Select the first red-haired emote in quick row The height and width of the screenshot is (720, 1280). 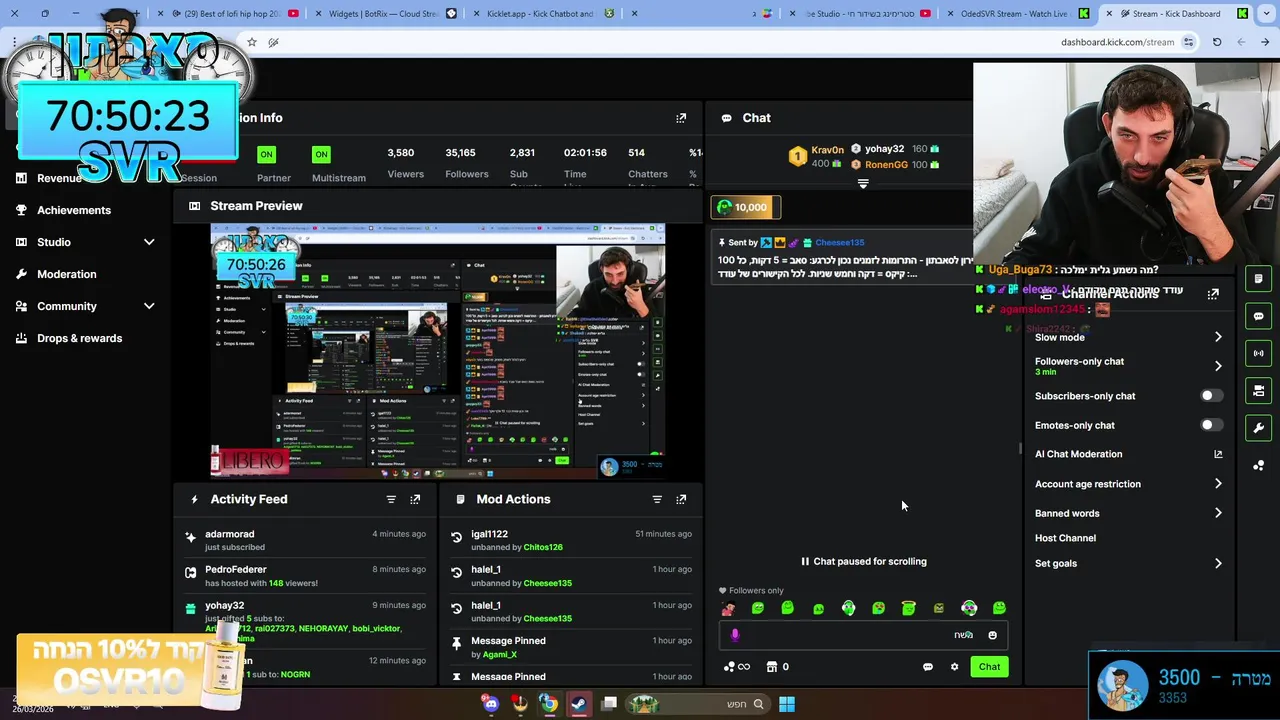[x=728, y=608]
